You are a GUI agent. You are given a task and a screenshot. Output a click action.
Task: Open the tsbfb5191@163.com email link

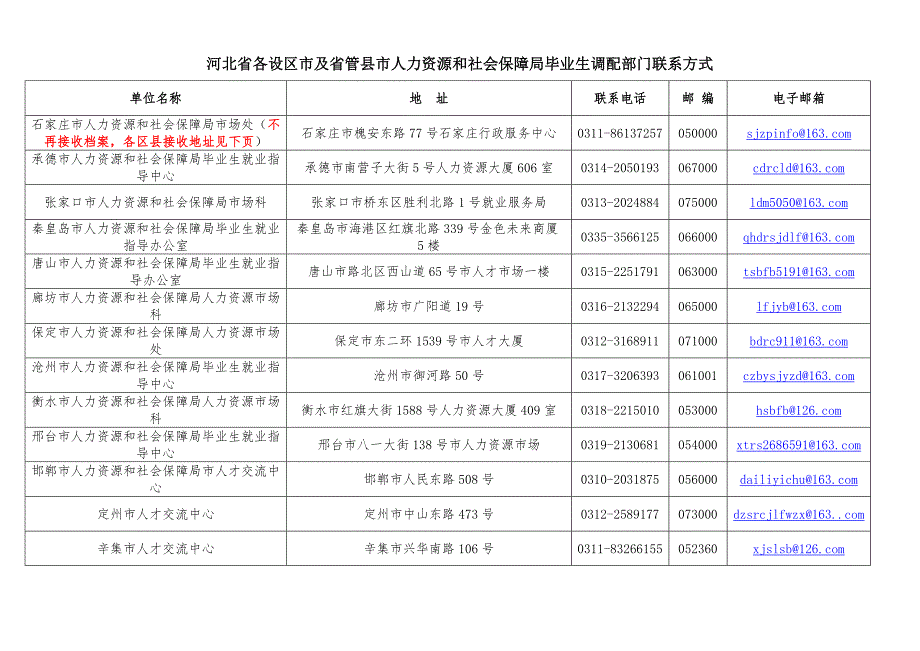click(x=798, y=272)
